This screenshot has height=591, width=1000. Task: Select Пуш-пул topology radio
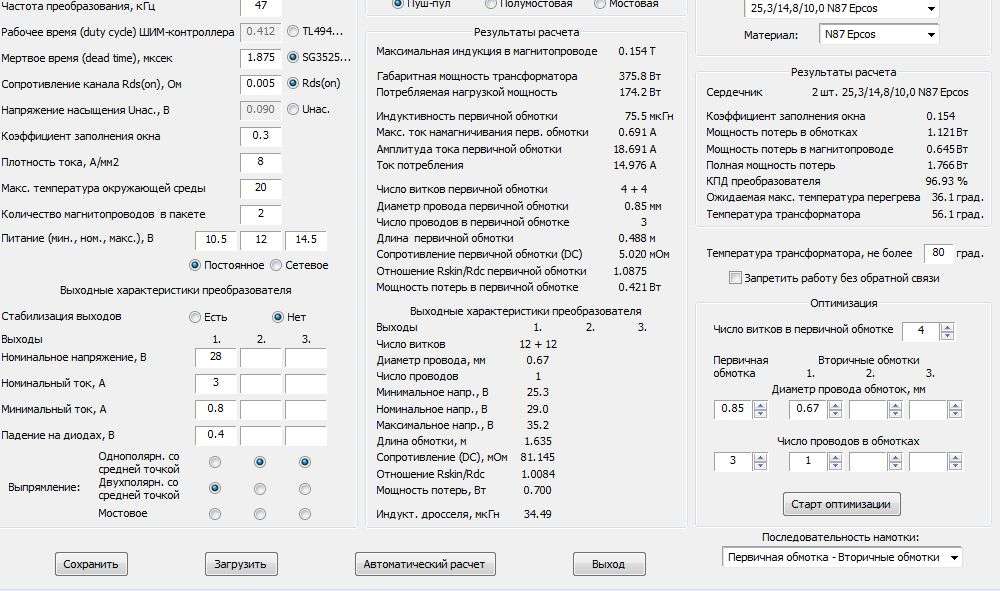[398, 4]
